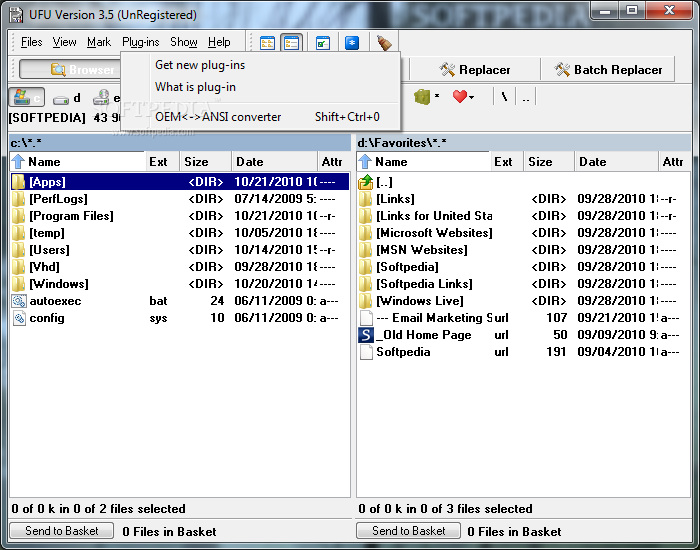
Task: Click '0 of 2 files selected' status
Action: tap(98, 509)
